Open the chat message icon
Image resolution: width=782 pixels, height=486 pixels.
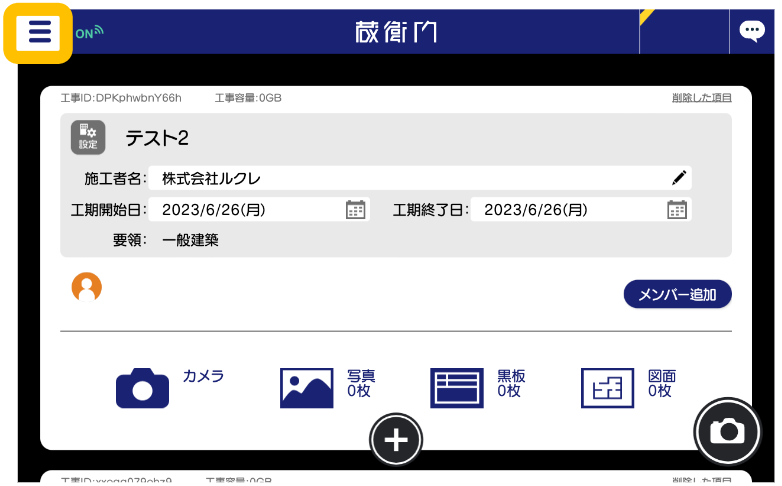(x=752, y=31)
